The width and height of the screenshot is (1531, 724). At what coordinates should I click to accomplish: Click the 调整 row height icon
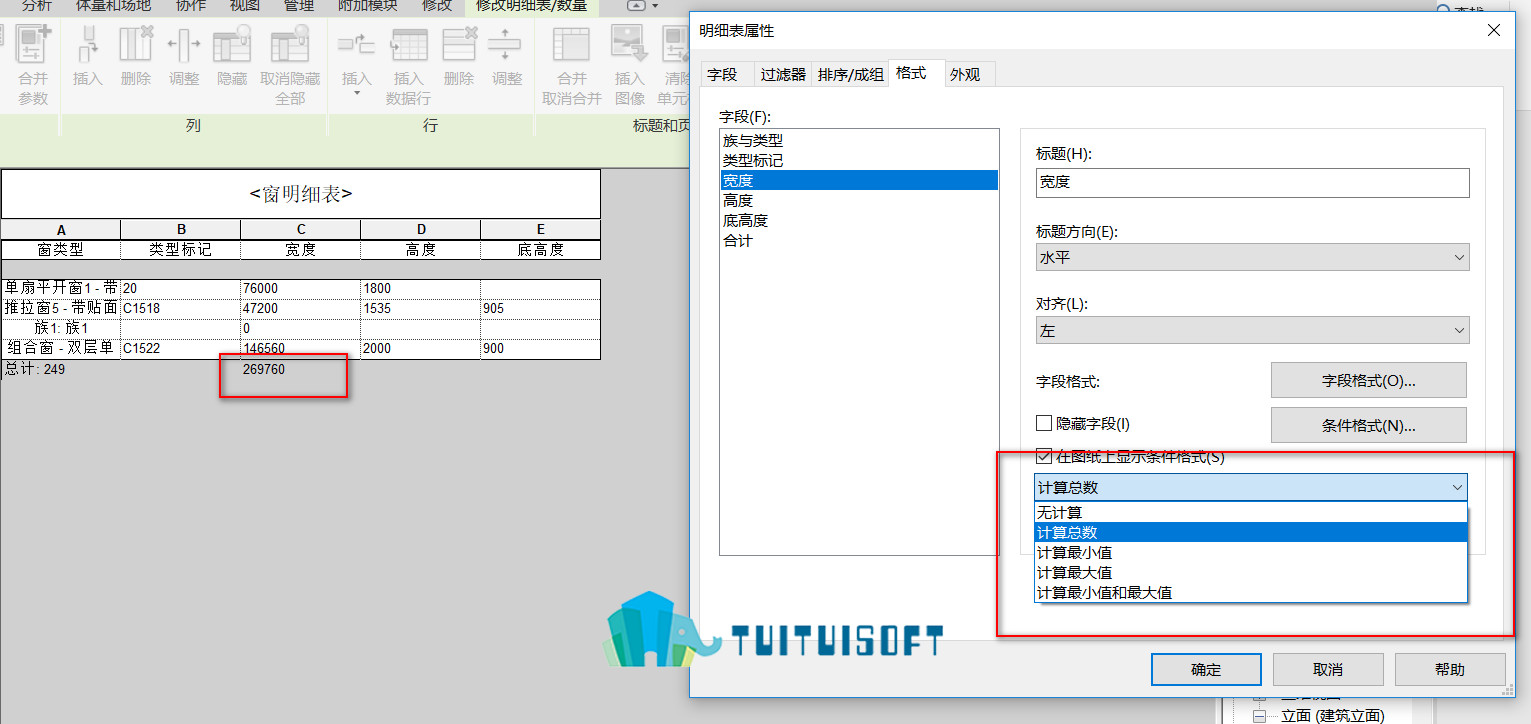(x=506, y=44)
